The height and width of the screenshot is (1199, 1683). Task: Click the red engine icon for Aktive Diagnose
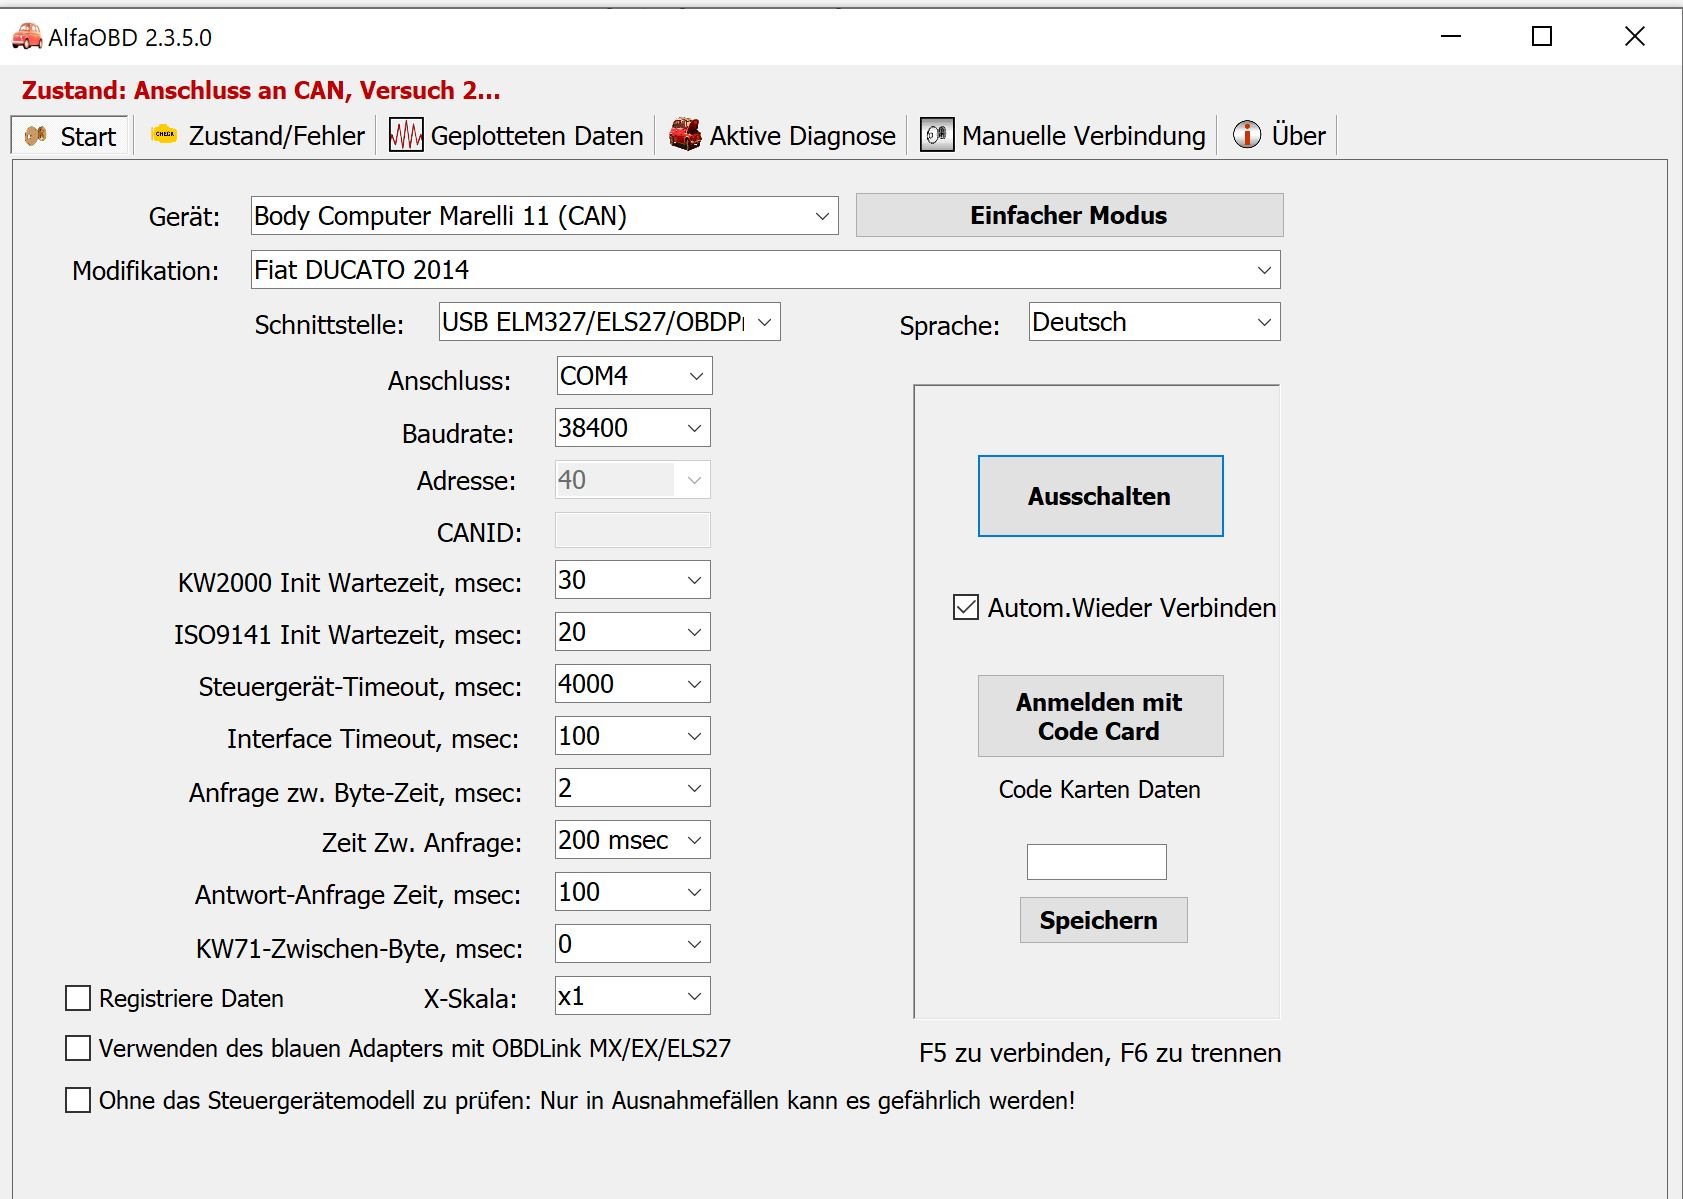(x=685, y=134)
